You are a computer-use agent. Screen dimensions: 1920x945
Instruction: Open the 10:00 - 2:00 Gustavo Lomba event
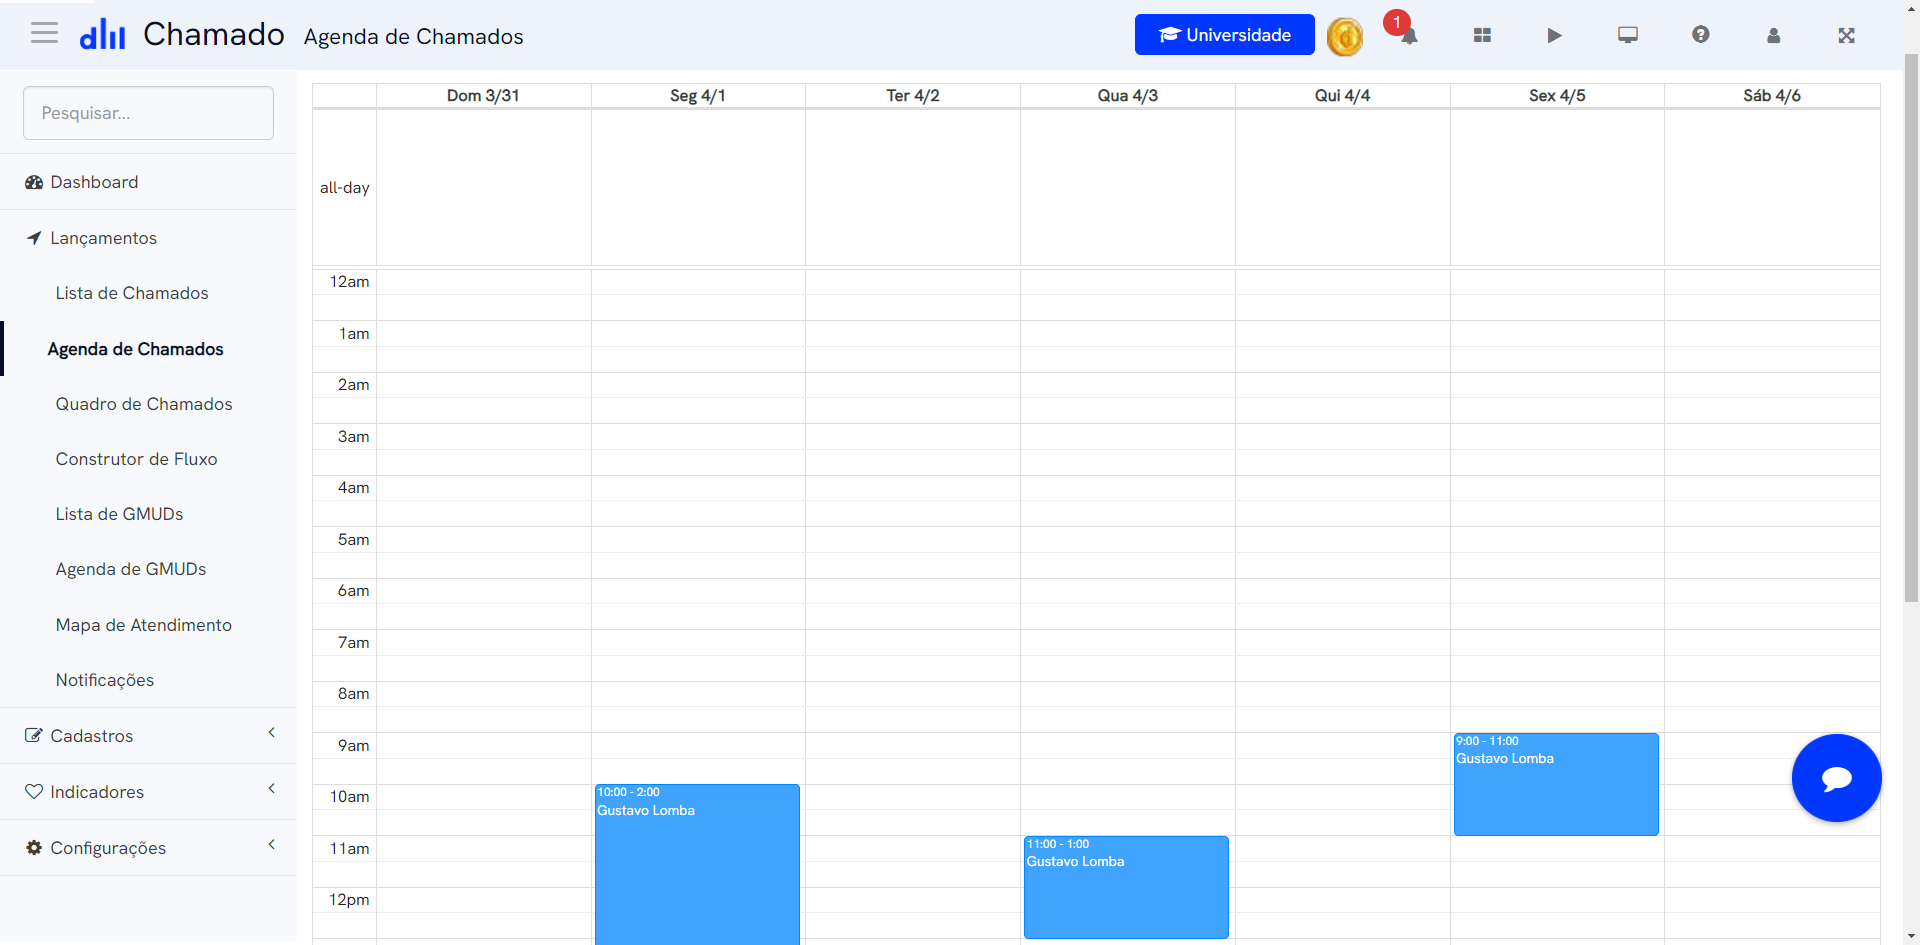click(697, 865)
